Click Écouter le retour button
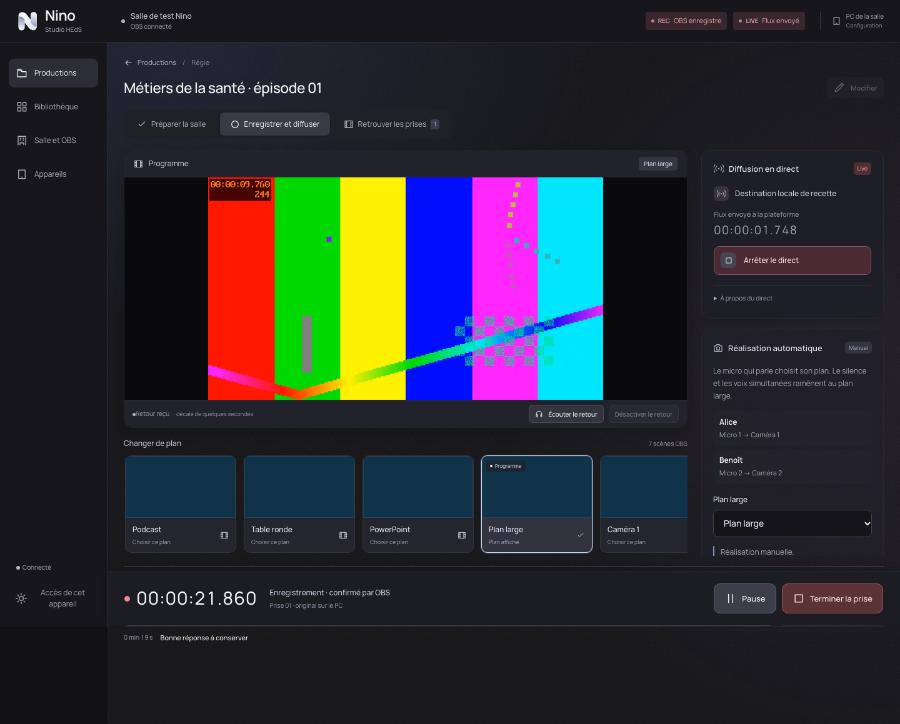This screenshot has width=900, height=724. (567, 415)
